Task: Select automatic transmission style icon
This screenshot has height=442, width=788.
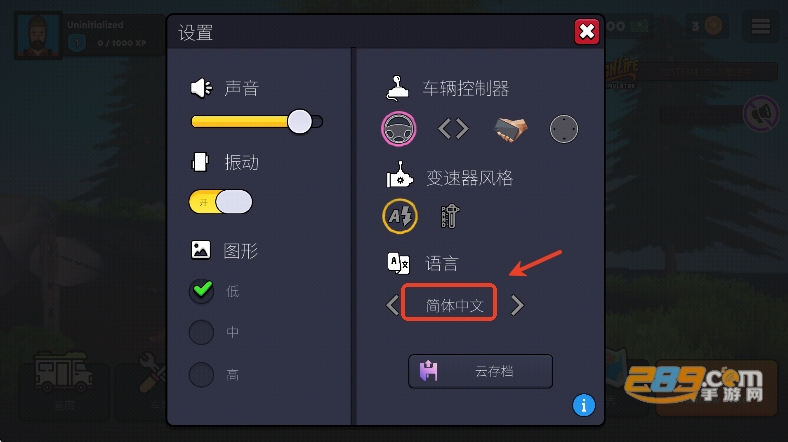Action: [400, 216]
